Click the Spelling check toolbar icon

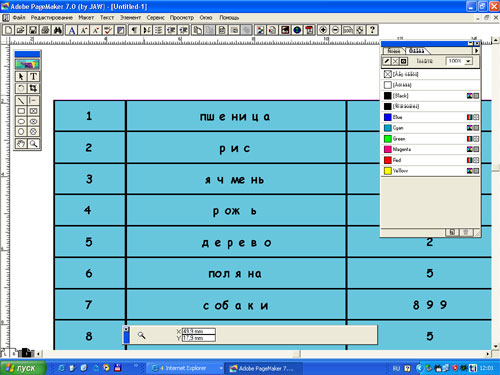(108, 30)
